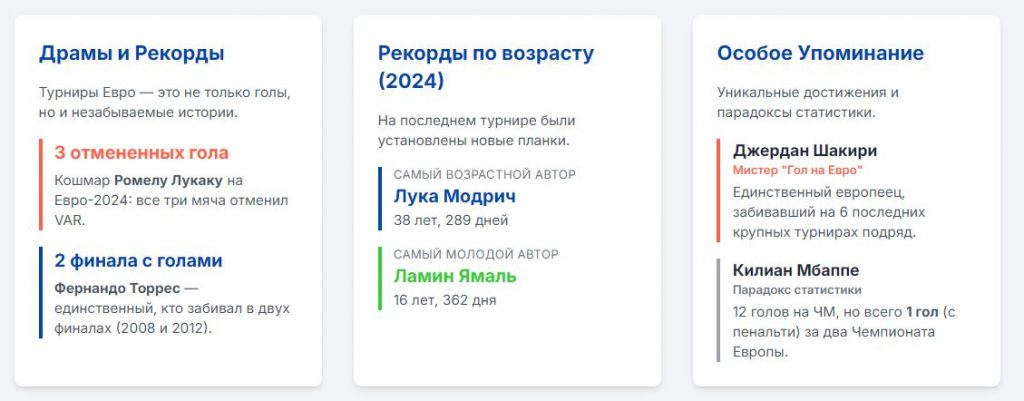Open the "Джердан Шакири" entry title

[805, 151]
